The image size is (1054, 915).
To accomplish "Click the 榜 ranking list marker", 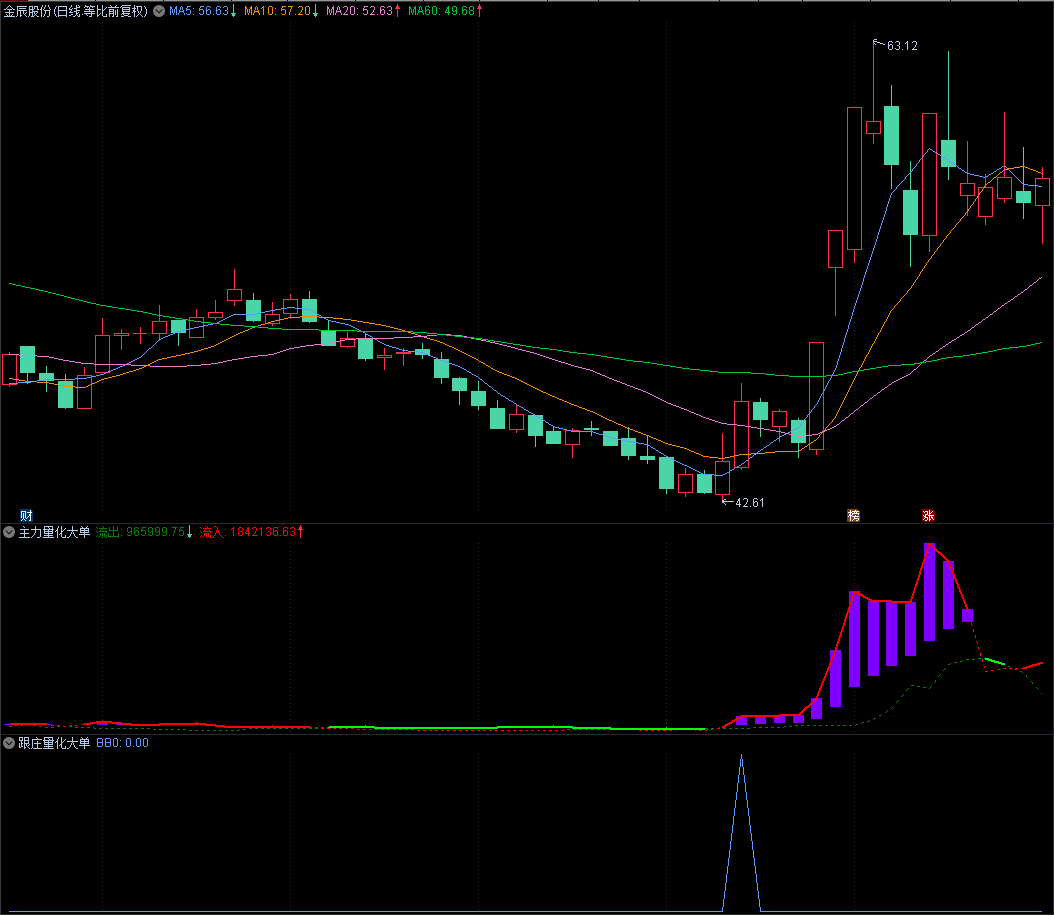I will tap(853, 516).
